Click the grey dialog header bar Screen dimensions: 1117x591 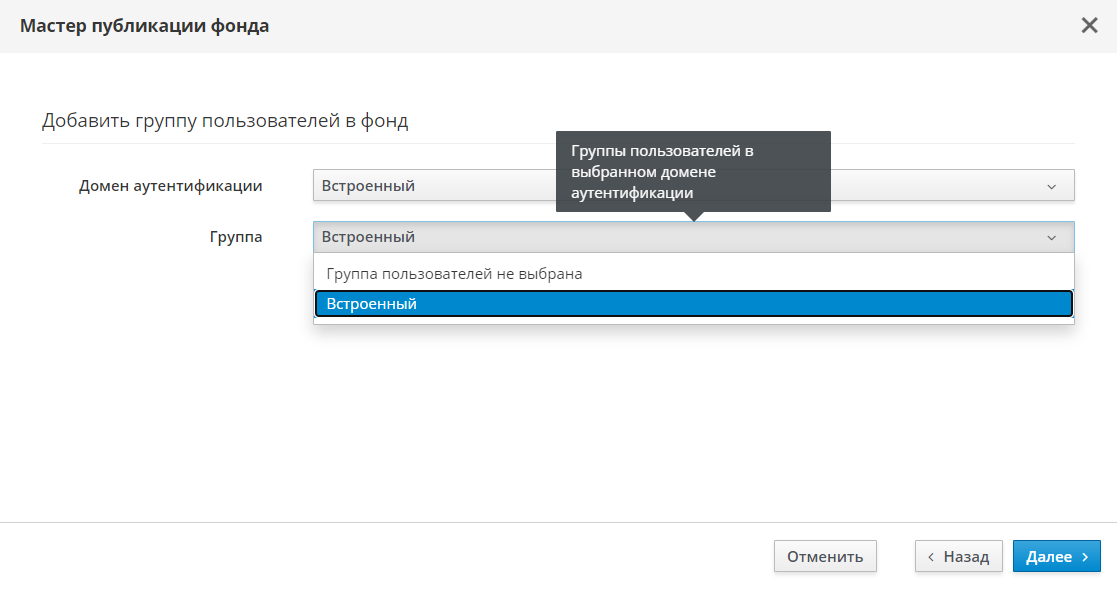tap(600, 26)
